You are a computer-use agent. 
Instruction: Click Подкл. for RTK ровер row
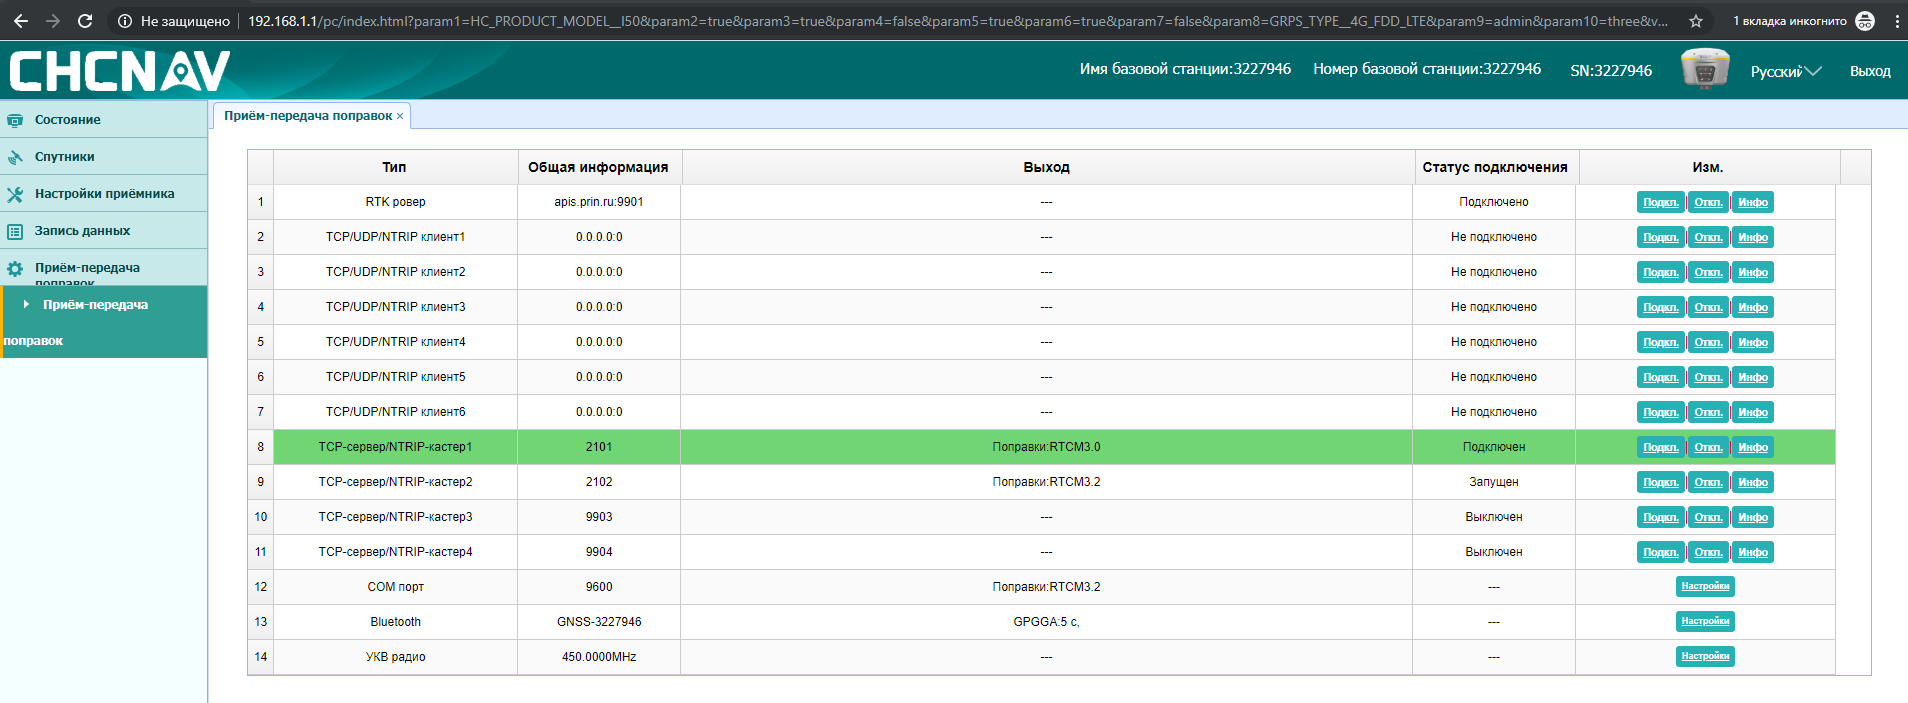click(1661, 202)
